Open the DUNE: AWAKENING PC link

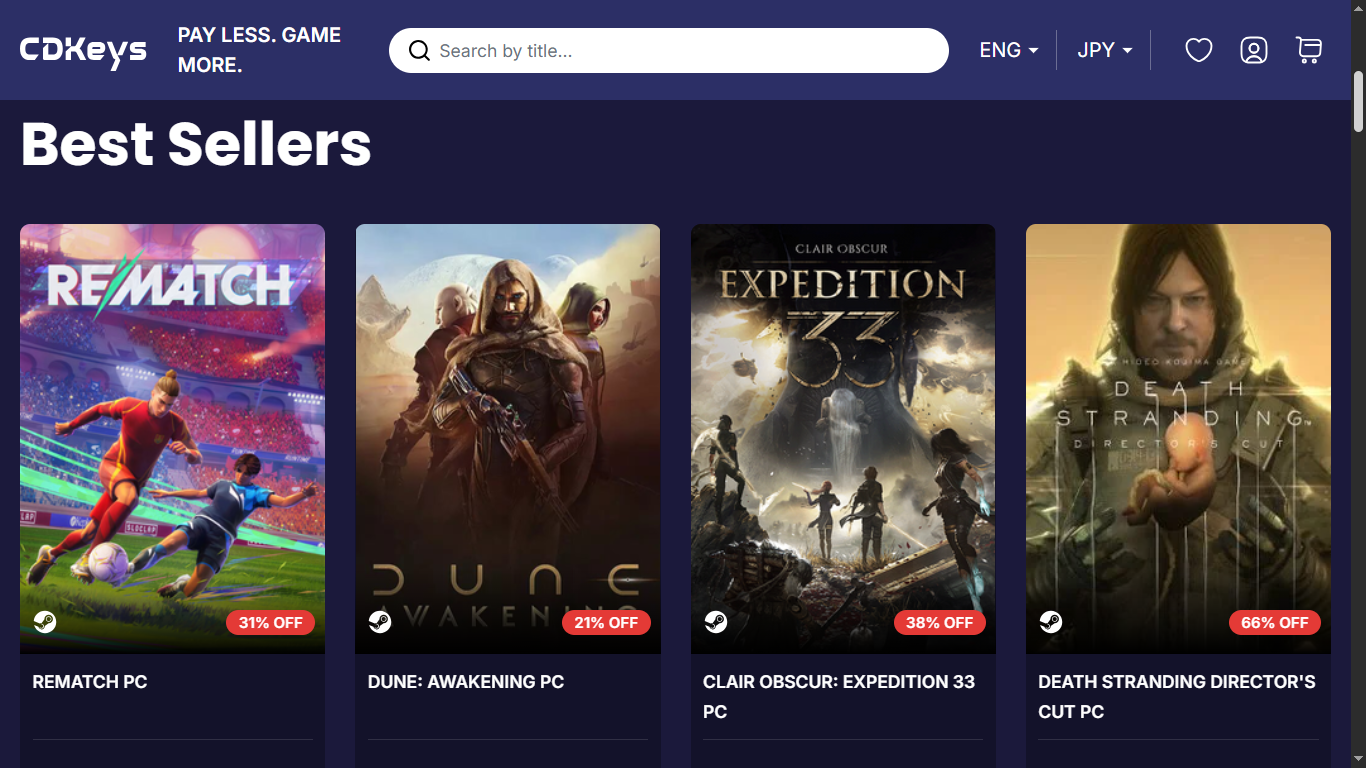466,682
